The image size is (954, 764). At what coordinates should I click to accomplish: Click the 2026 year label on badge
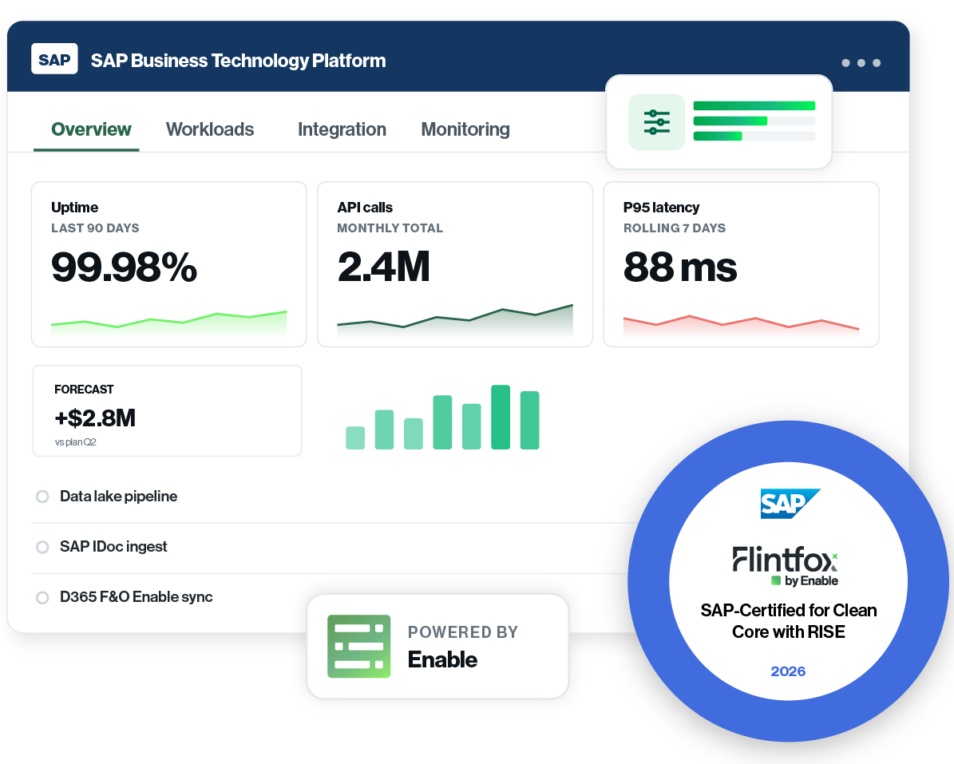pos(788,671)
